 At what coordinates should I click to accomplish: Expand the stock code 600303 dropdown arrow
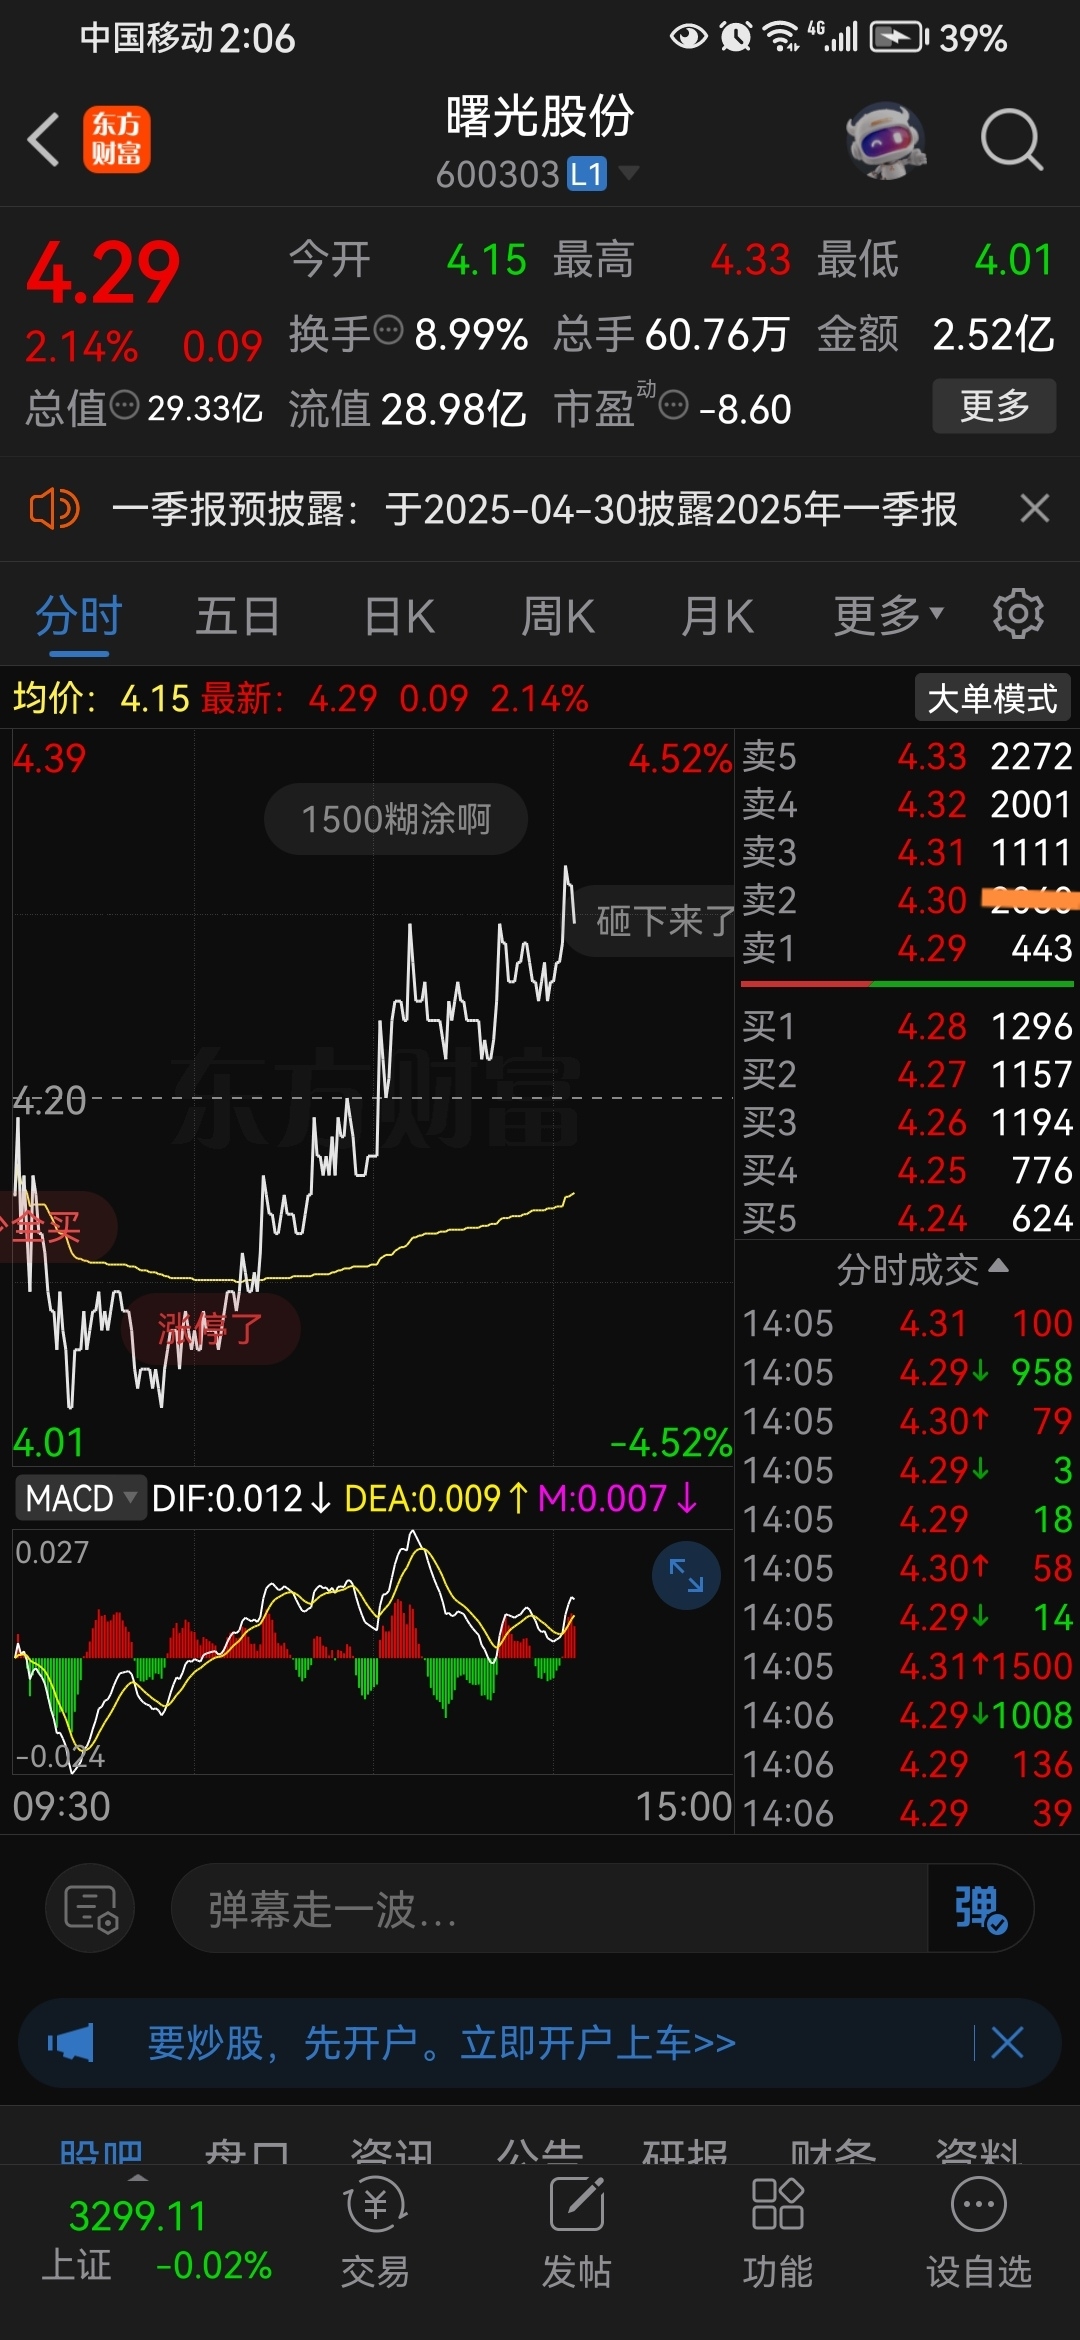[x=629, y=173]
